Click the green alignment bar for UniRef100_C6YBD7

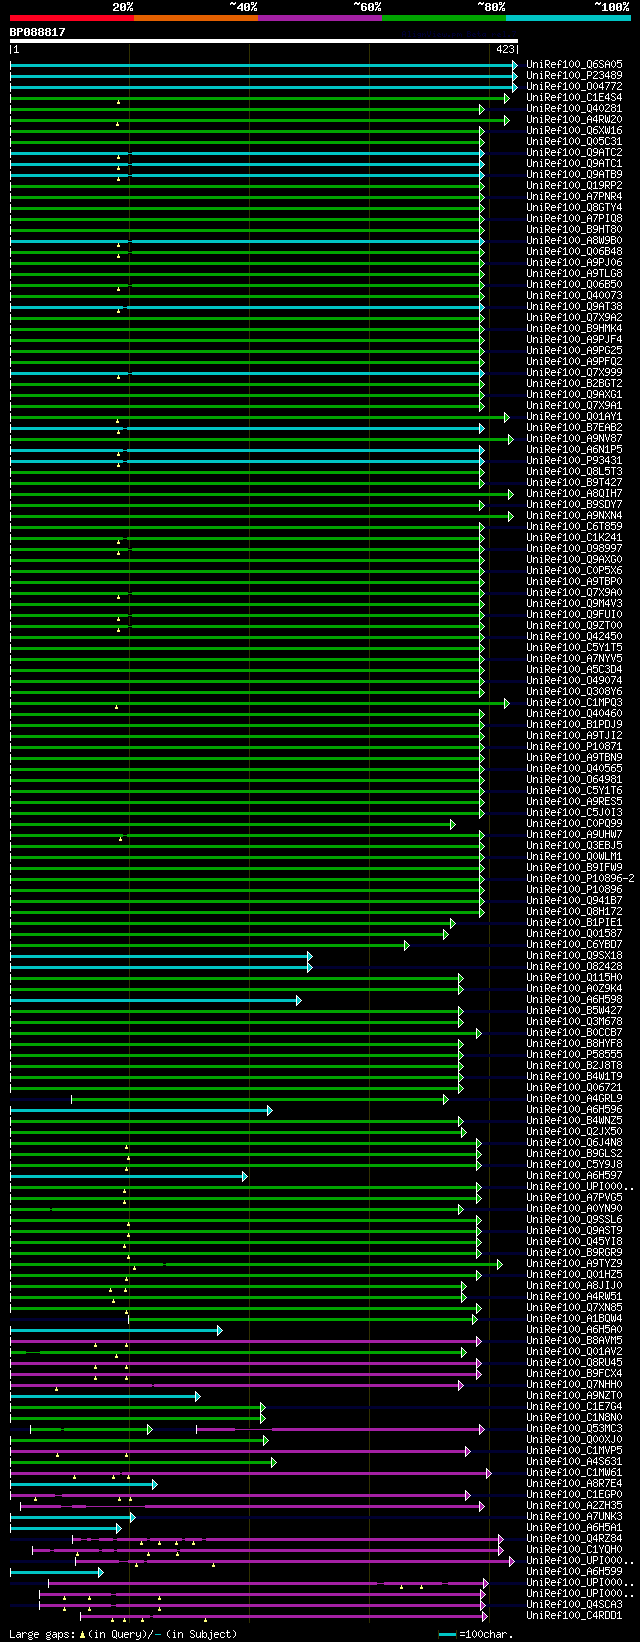point(209,945)
